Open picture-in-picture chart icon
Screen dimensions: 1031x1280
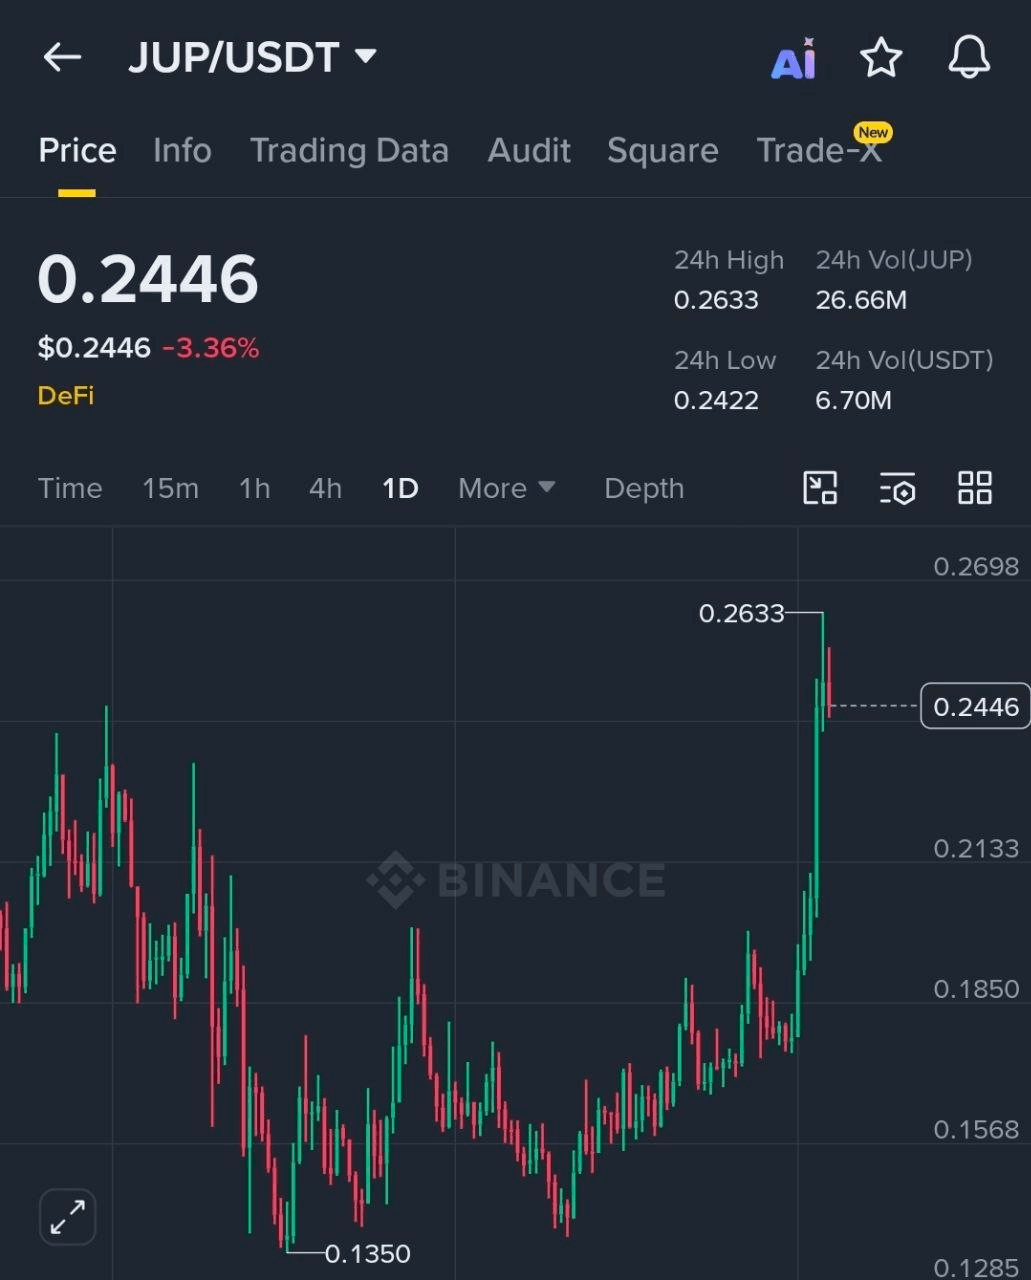pyautogui.click(x=820, y=488)
